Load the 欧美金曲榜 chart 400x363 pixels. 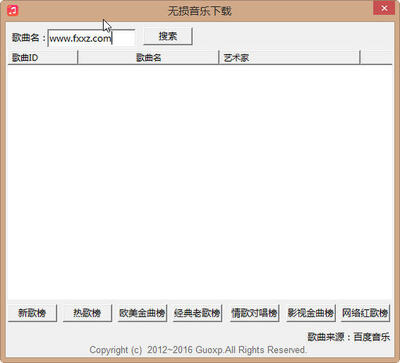(x=142, y=313)
